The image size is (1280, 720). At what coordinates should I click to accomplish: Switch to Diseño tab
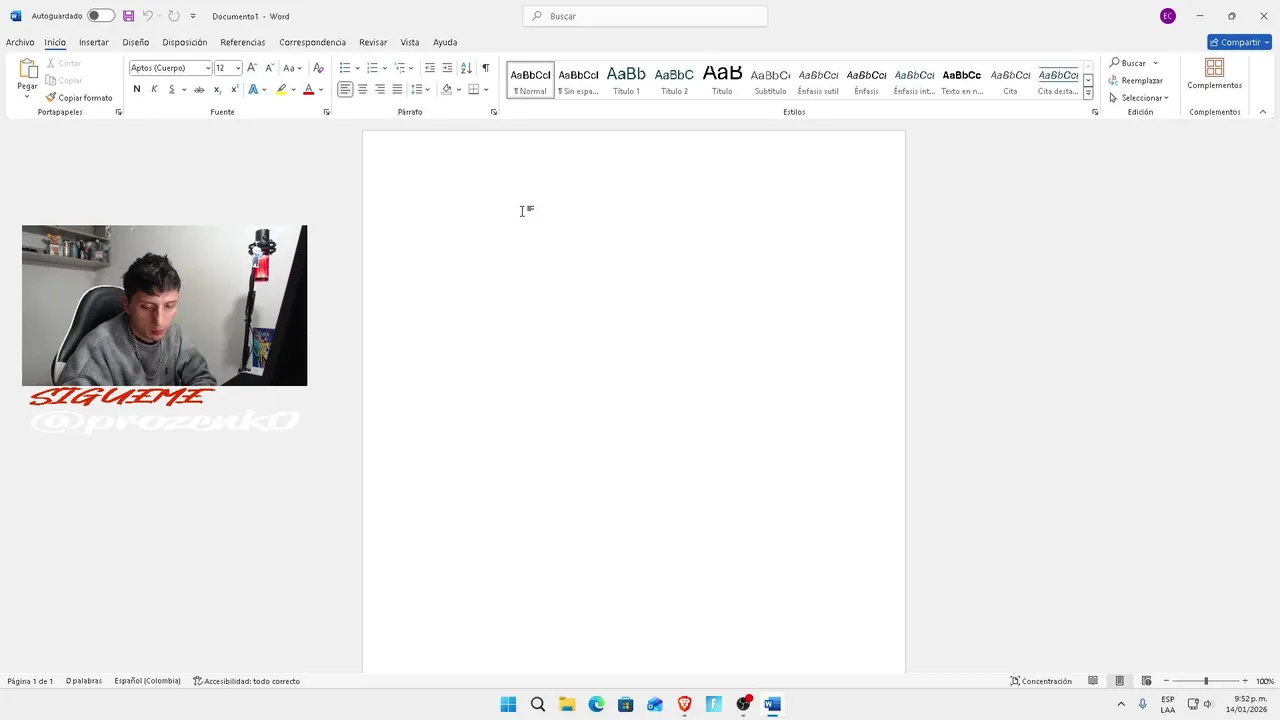(x=136, y=42)
